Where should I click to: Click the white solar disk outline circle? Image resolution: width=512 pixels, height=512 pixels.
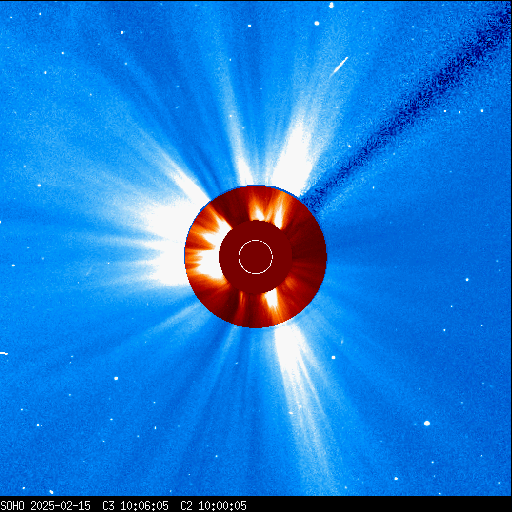(256, 257)
